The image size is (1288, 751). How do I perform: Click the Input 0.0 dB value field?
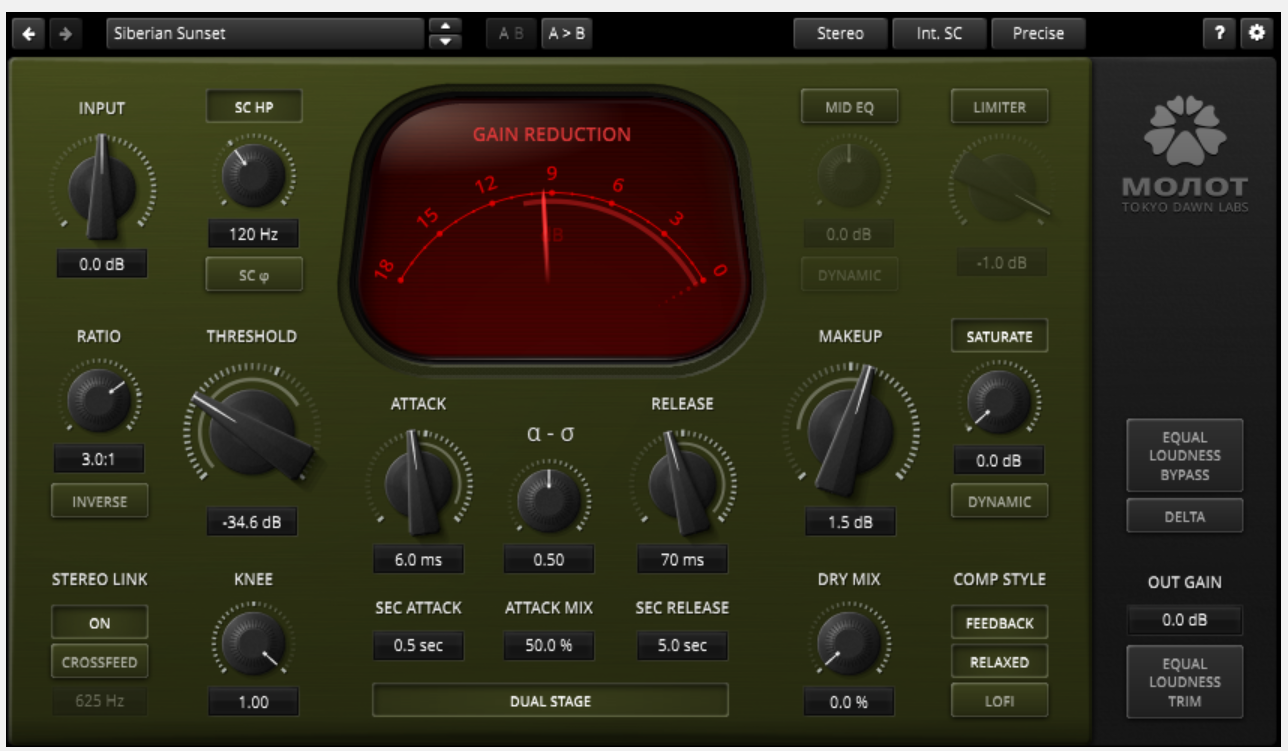click(101, 266)
